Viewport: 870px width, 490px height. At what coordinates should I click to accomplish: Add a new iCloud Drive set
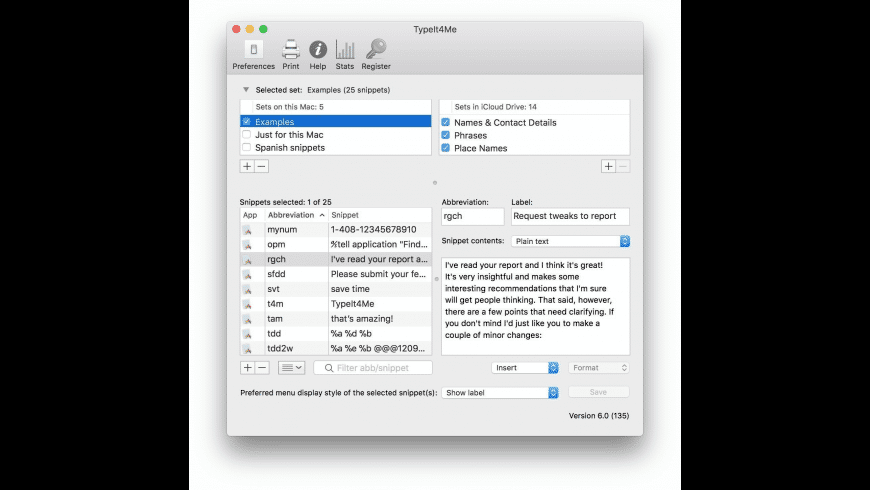608,166
